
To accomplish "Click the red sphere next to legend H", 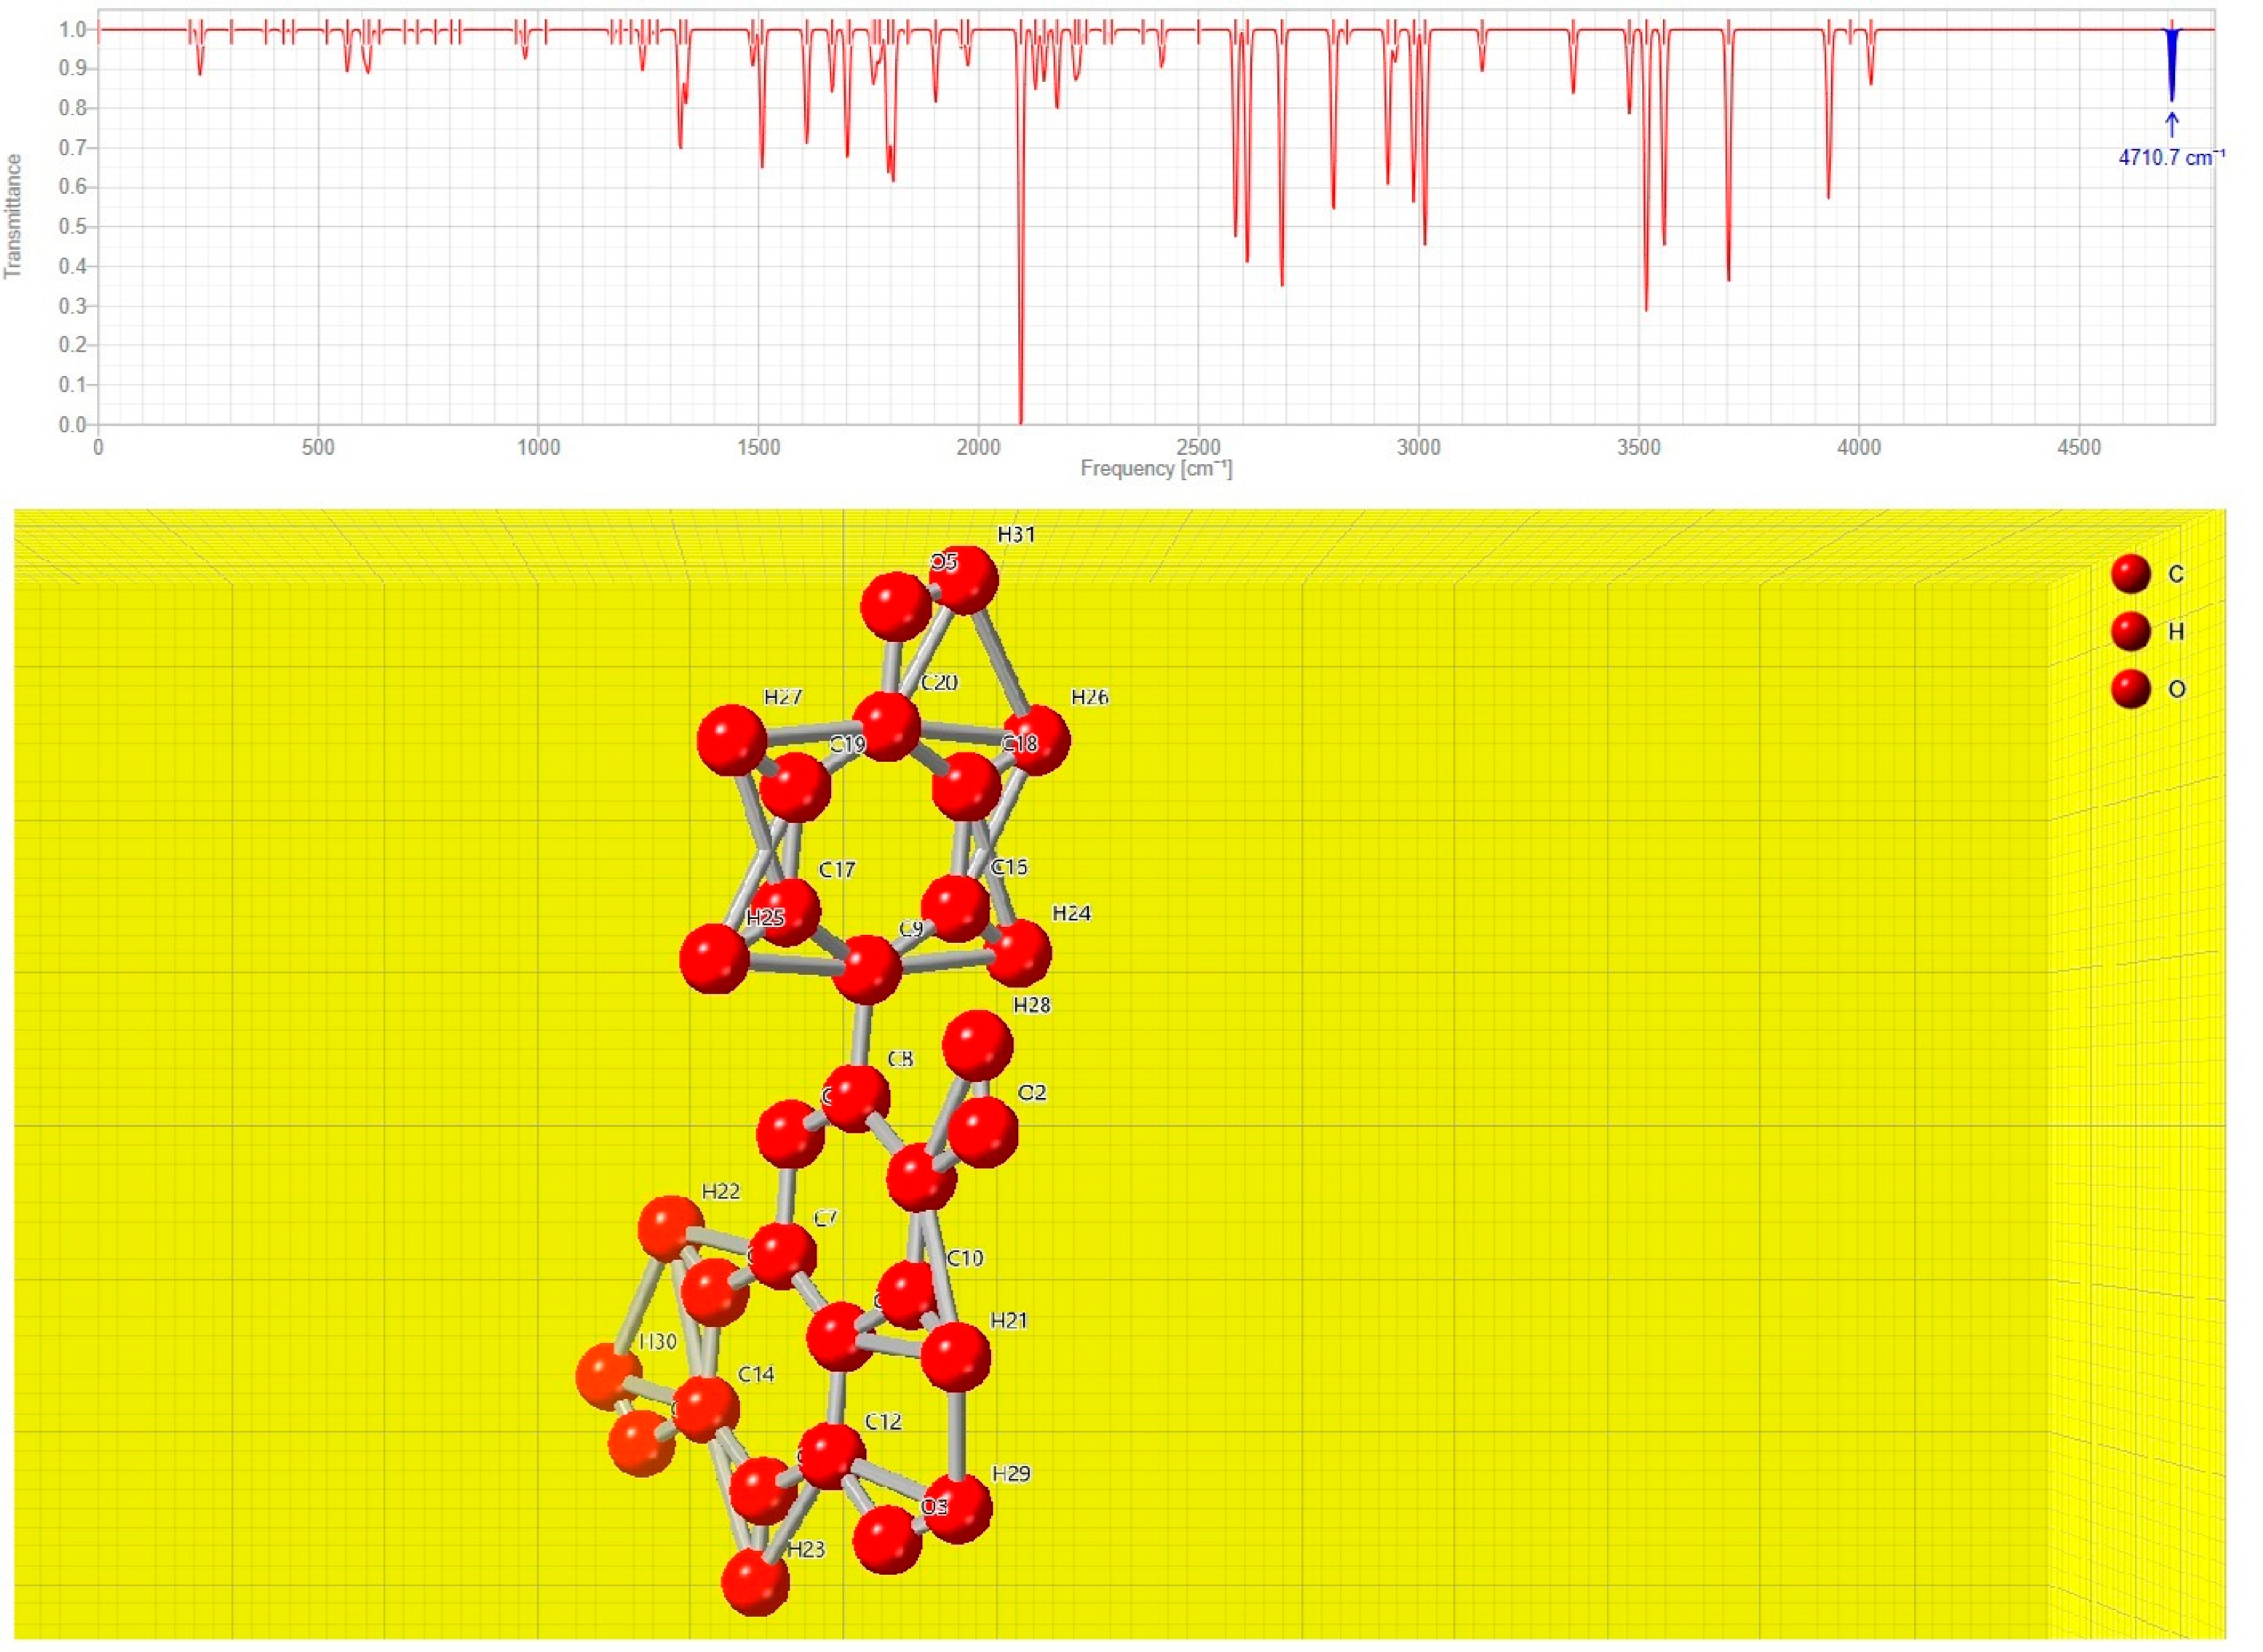I will [2131, 631].
